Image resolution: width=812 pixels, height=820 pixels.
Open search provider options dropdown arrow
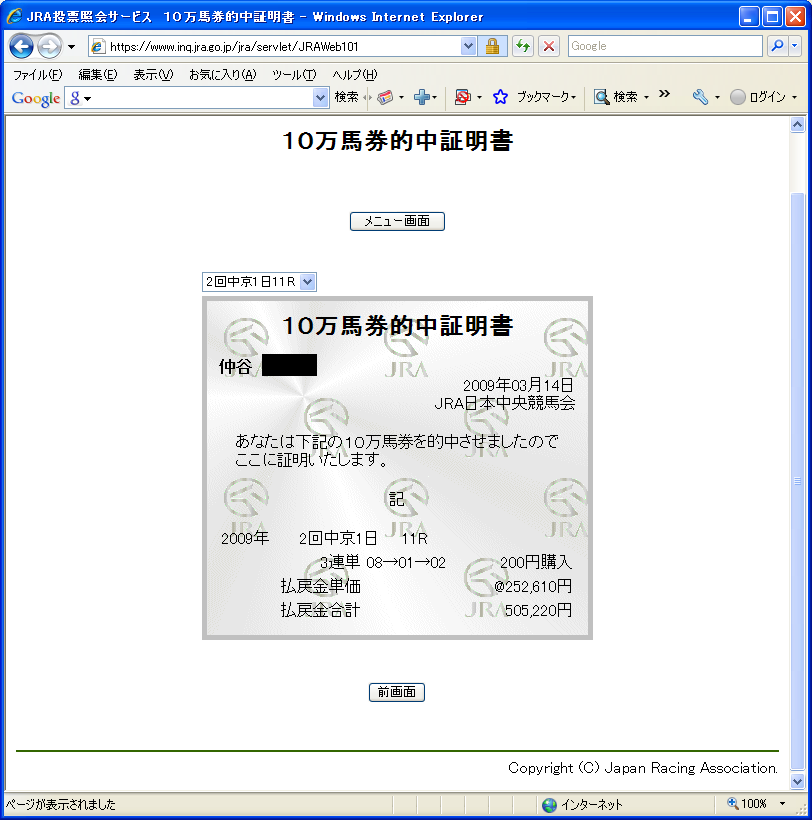(795, 46)
